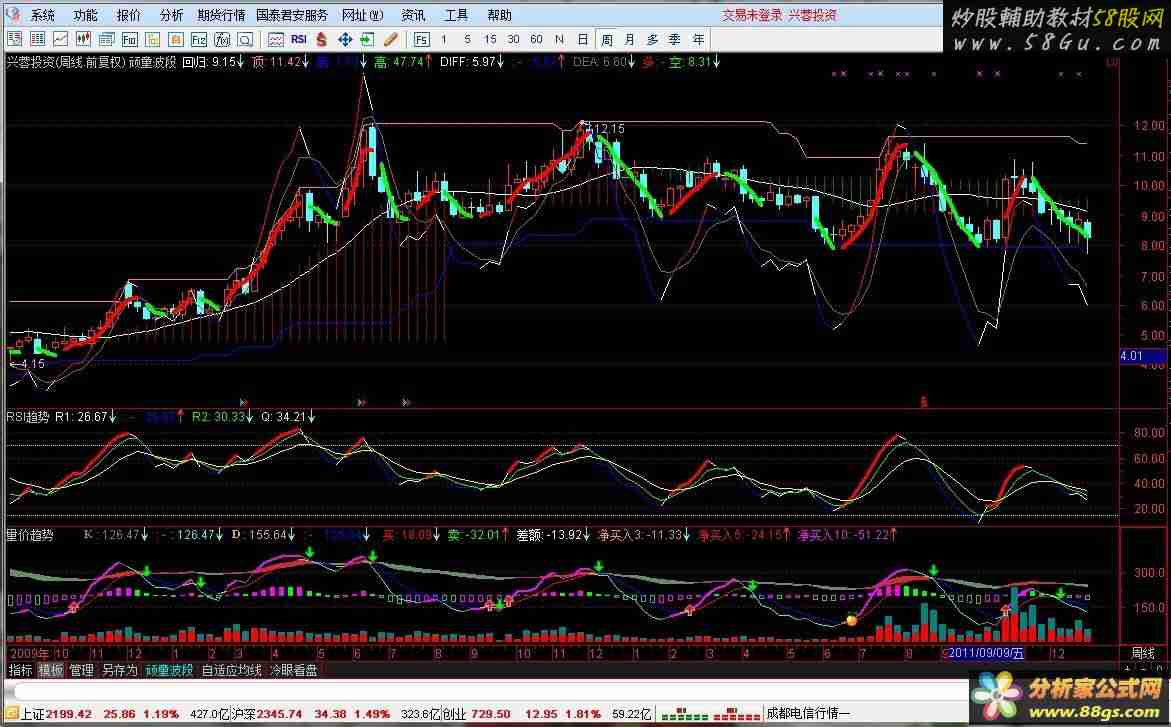The width and height of the screenshot is (1171, 727).
Task: Click the 指标 tab at bottom
Action: [x=20, y=670]
